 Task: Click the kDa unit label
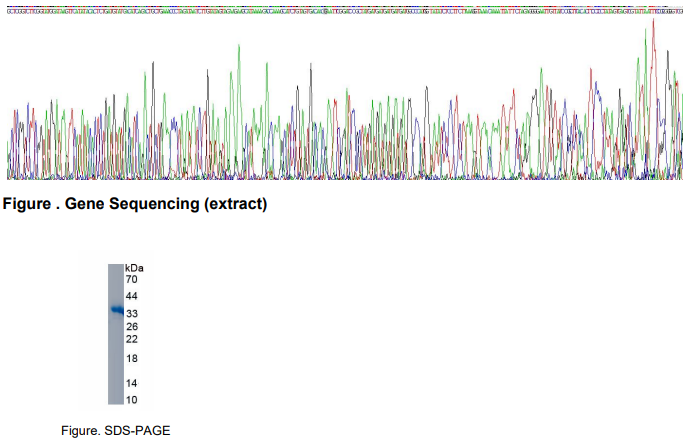(x=134, y=269)
